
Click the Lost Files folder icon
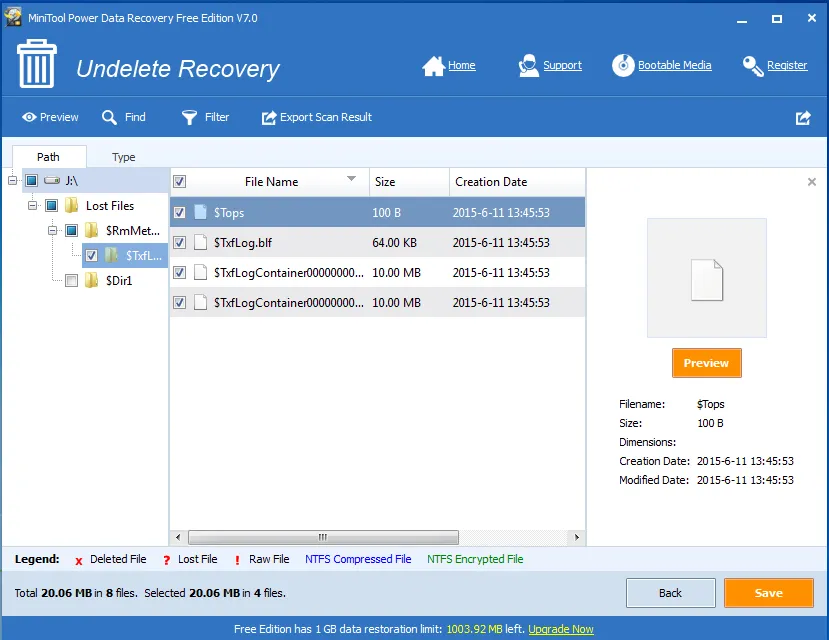pyautogui.click(x=71, y=206)
